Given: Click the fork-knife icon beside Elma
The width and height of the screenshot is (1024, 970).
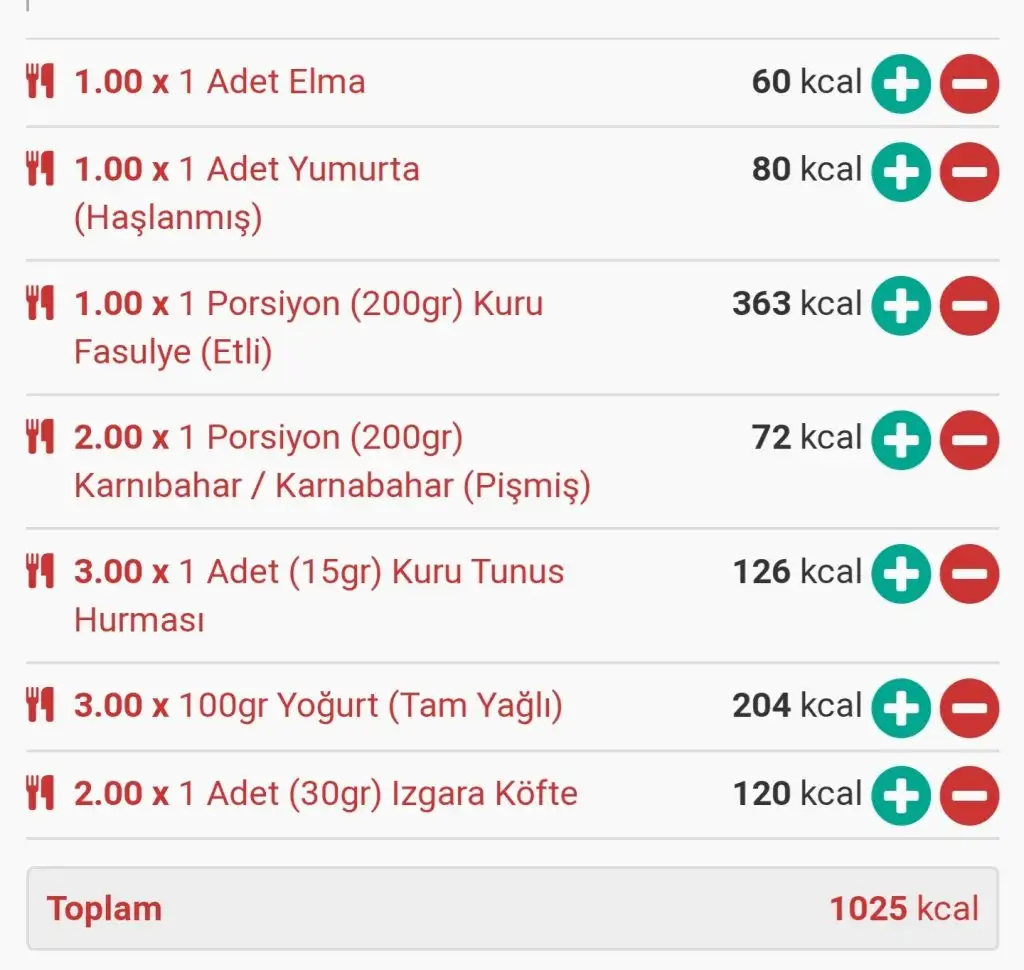Looking at the screenshot, I should (x=40, y=82).
